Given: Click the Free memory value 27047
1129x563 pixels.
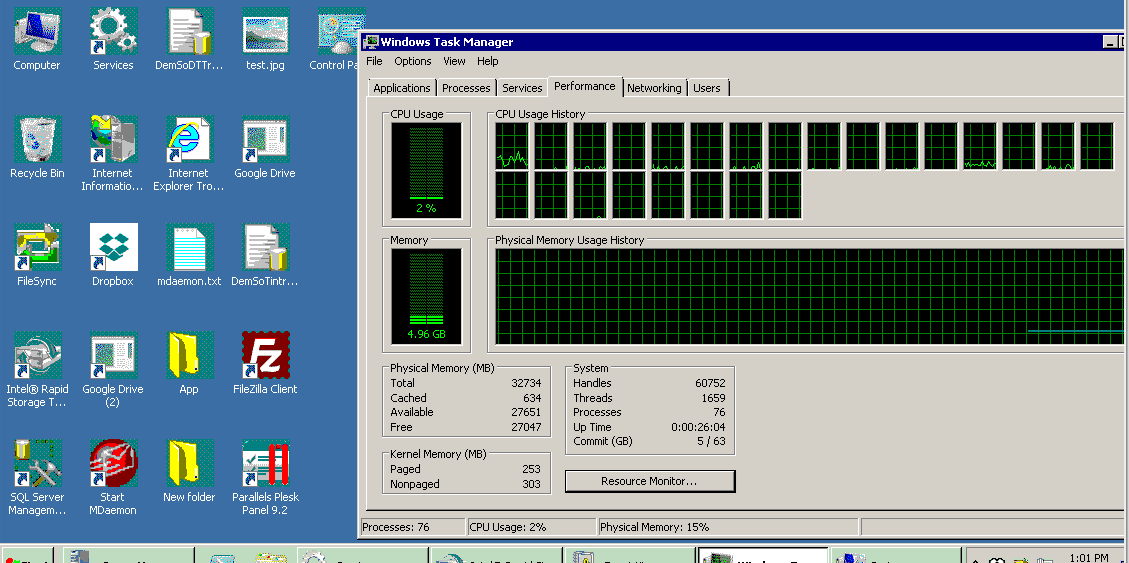Looking at the screenshot, I should (x=526, y=427).
